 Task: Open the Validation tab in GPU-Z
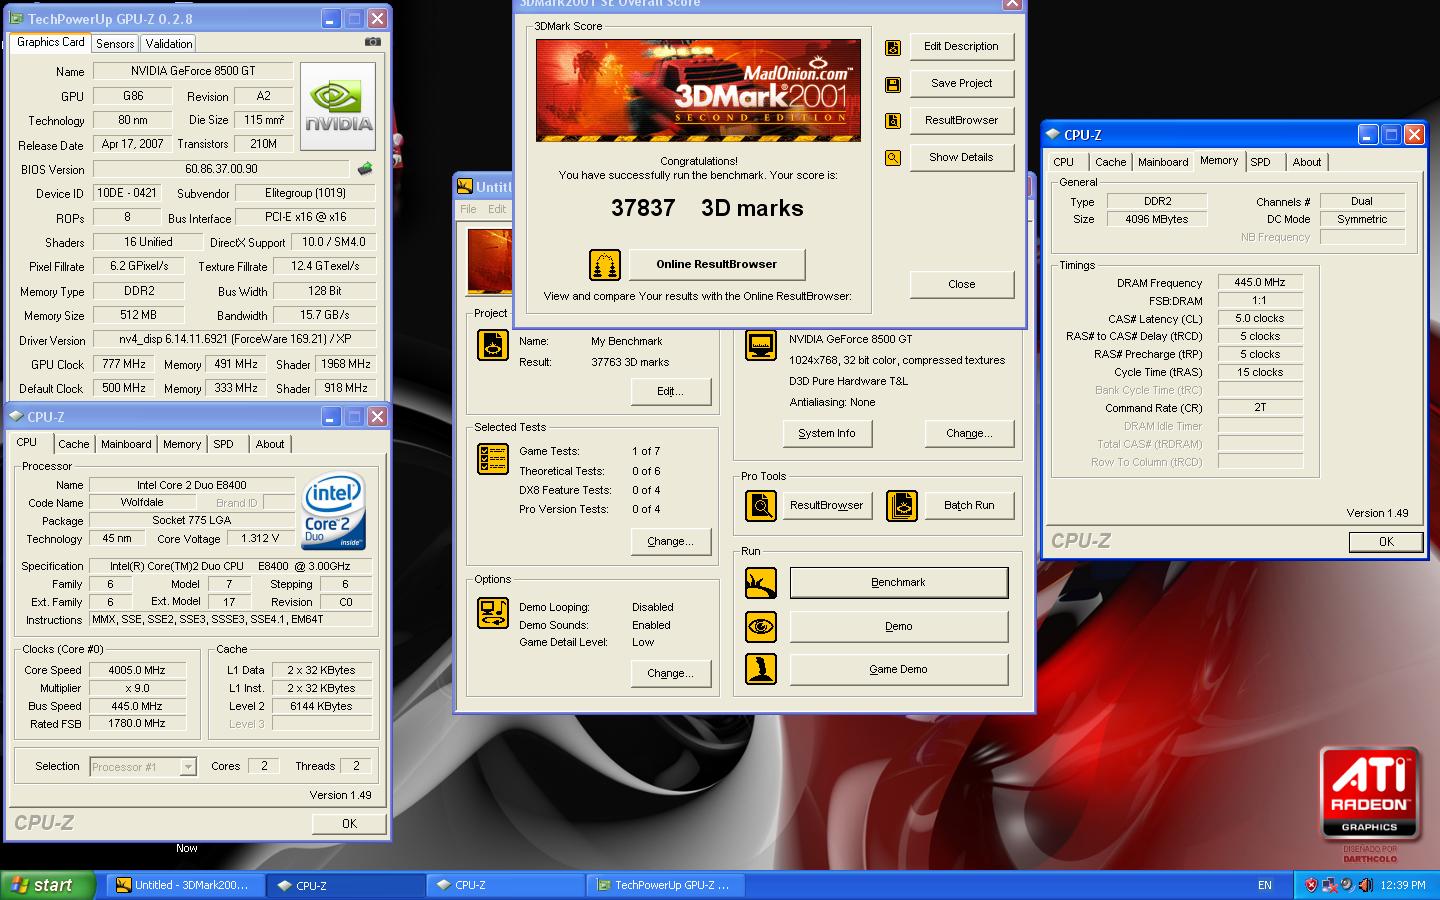point(169,44)
